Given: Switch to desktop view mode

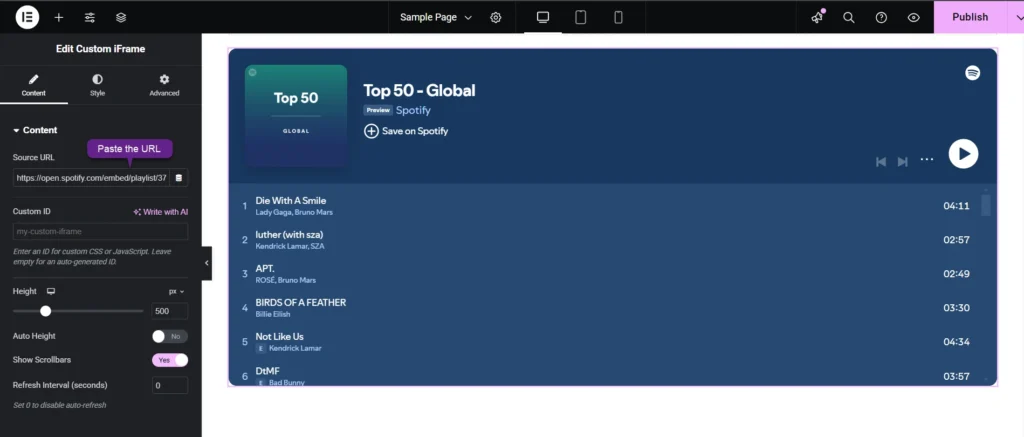Looking at the screenshot, I should pyautogui.click(x=543, y=18).
